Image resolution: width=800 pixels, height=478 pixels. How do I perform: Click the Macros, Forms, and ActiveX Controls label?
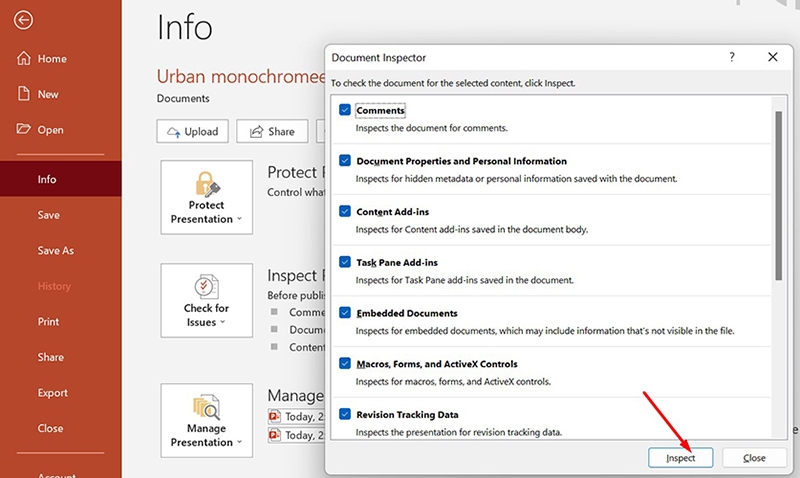click(437, 364)
